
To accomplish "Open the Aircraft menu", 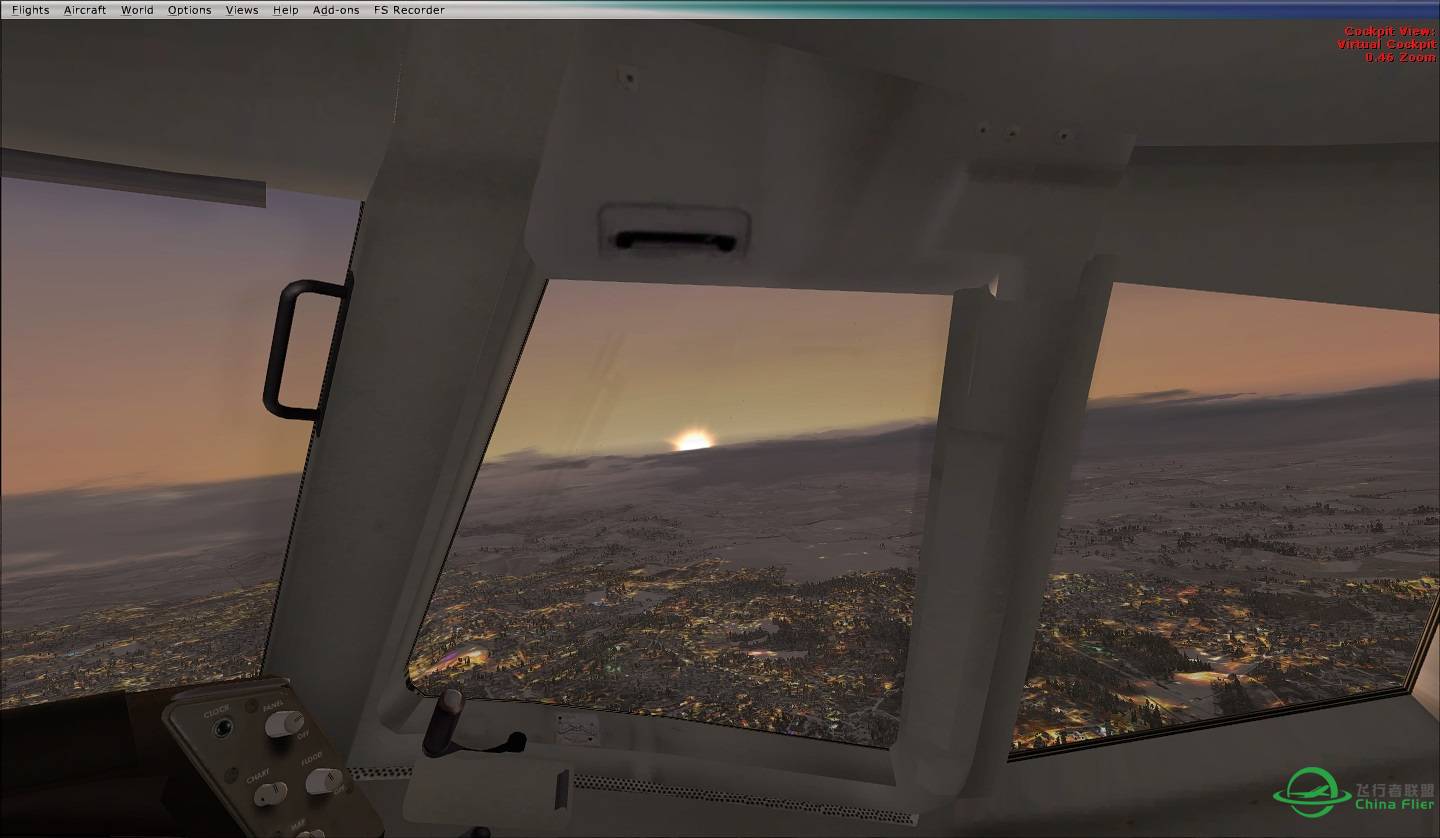I will coord(85,10).
